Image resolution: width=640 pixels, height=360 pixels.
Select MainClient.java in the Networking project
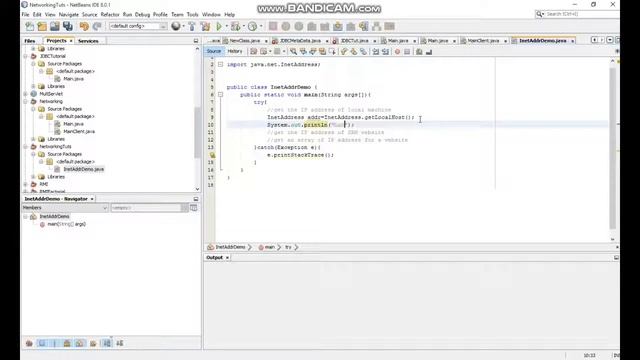79,131
